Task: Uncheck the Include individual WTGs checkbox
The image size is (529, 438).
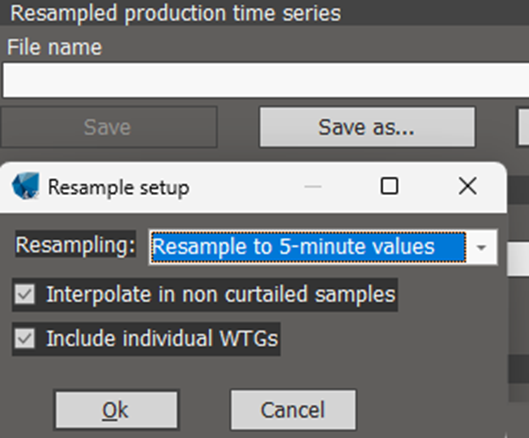Action: click(25, 338)
